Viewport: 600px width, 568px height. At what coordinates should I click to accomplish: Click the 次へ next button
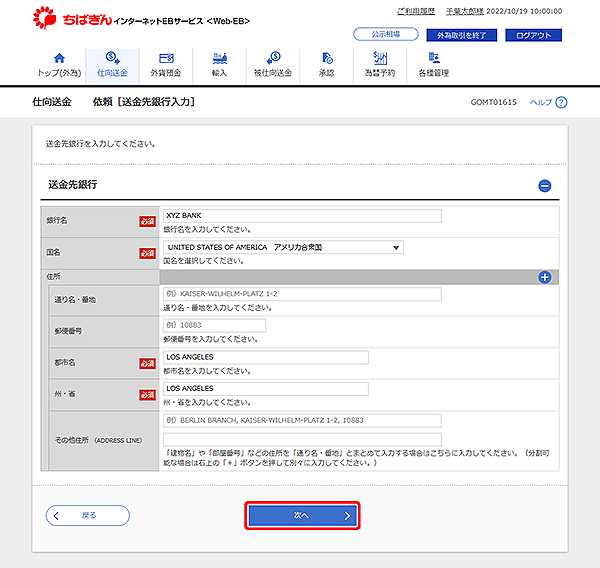pyautogui.click(x=302, y=516)
